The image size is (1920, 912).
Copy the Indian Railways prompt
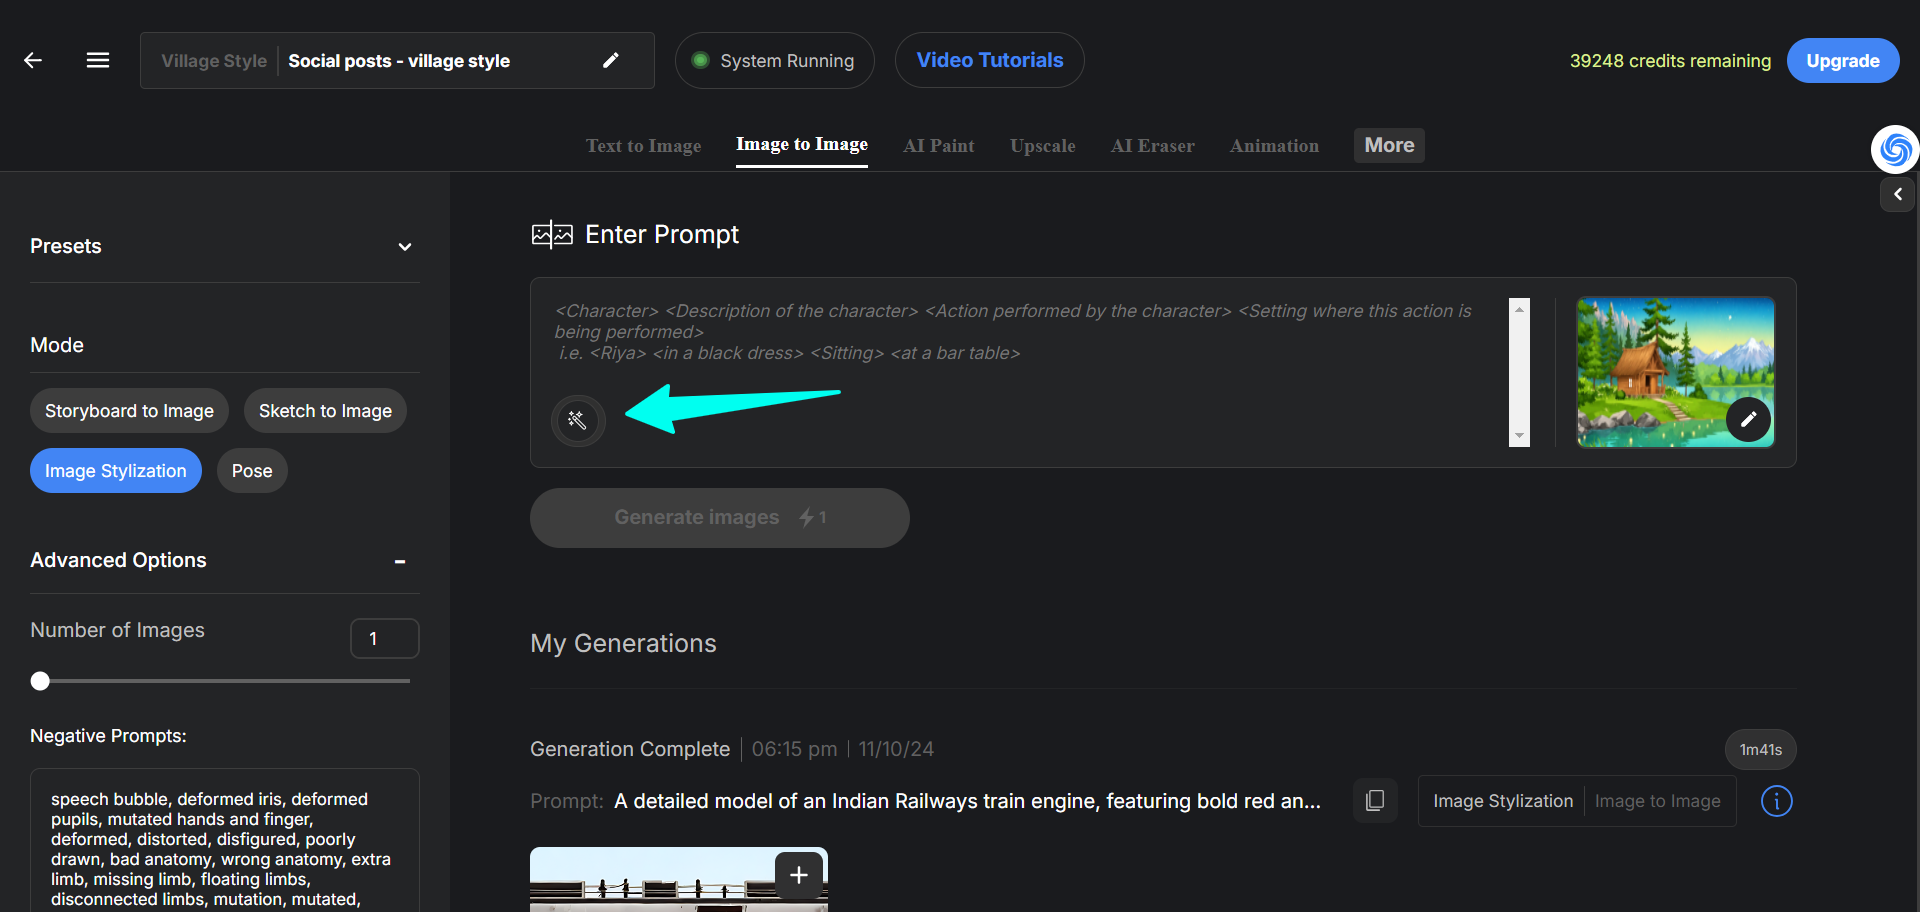(1375, 801)
